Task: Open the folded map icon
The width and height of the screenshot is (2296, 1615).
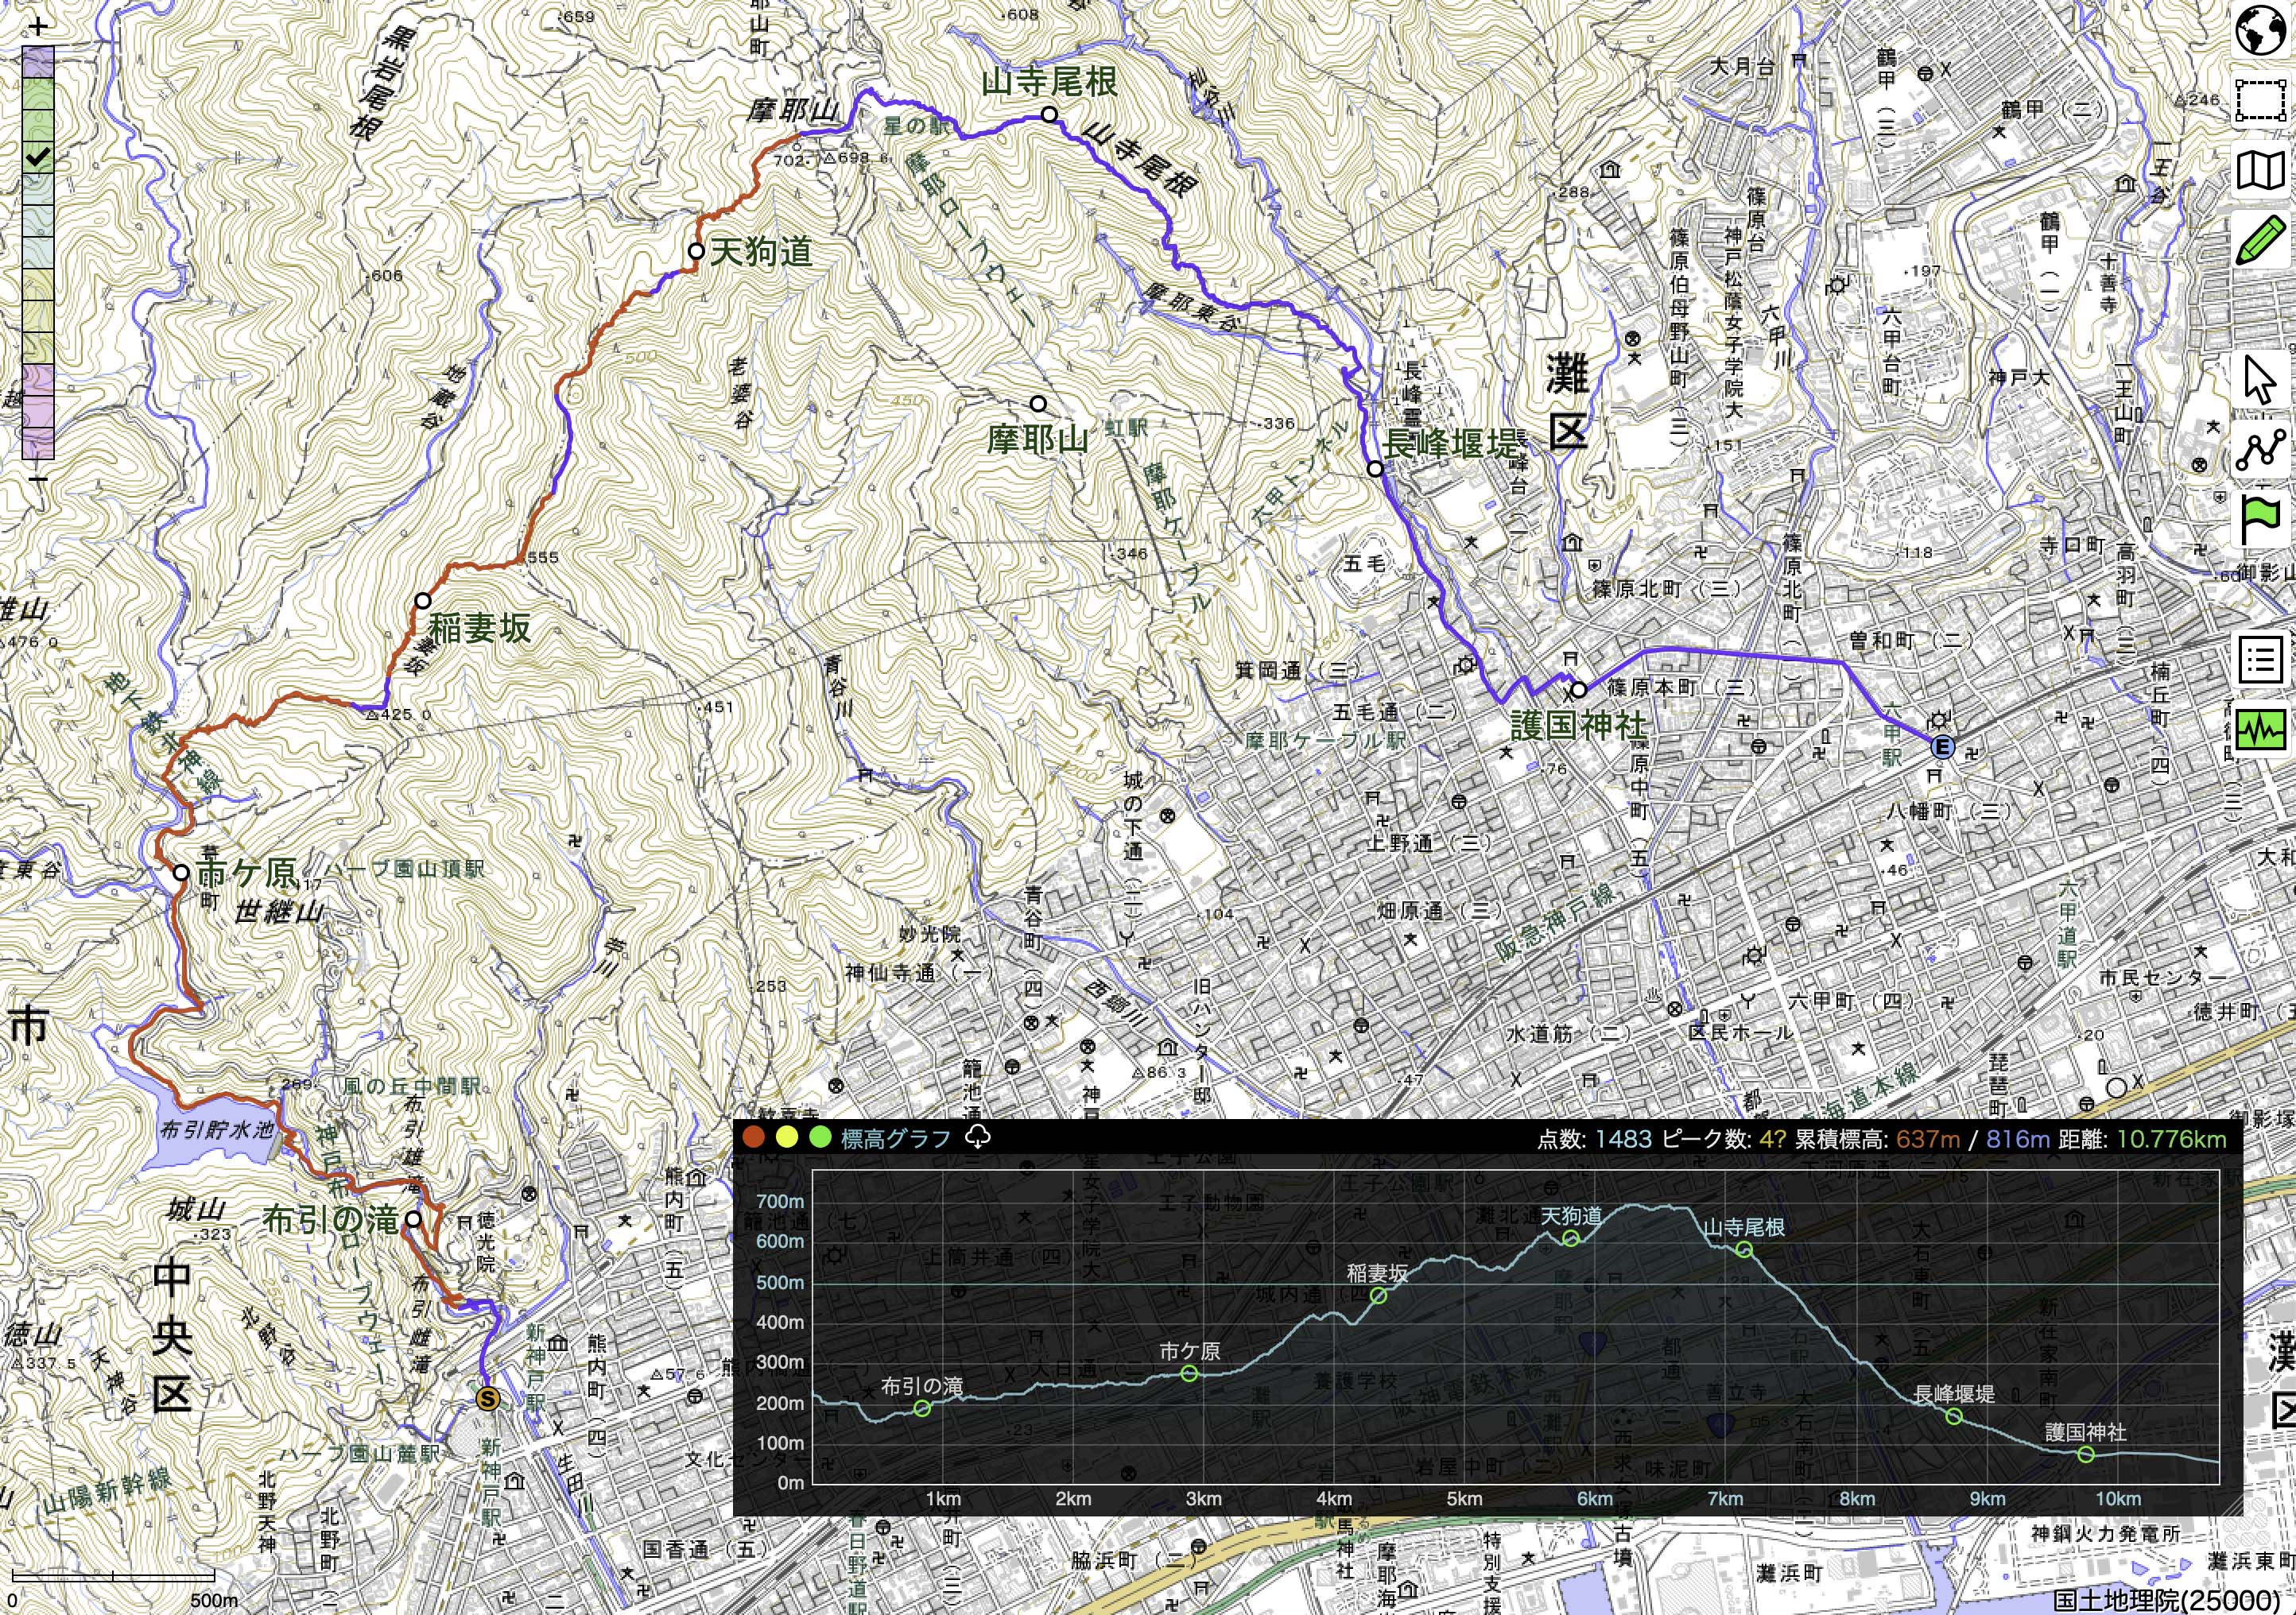Action: pos(2261,171)
